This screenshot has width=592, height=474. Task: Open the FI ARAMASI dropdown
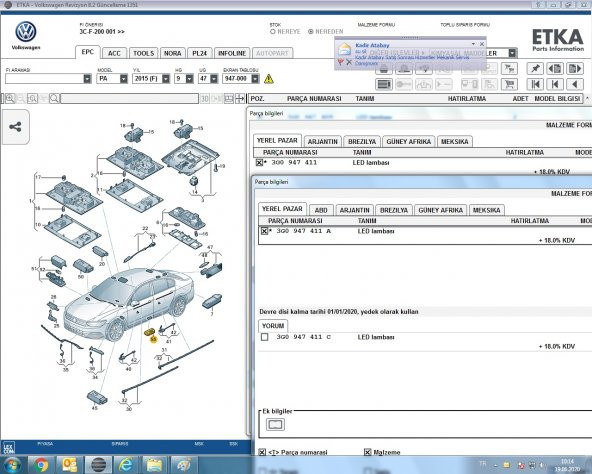87,79
